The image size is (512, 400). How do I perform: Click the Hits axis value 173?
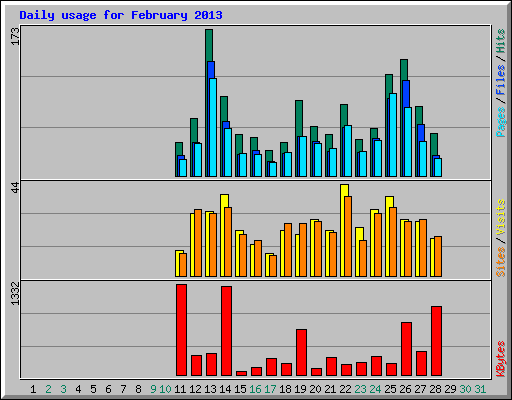[x=15, y=36]
